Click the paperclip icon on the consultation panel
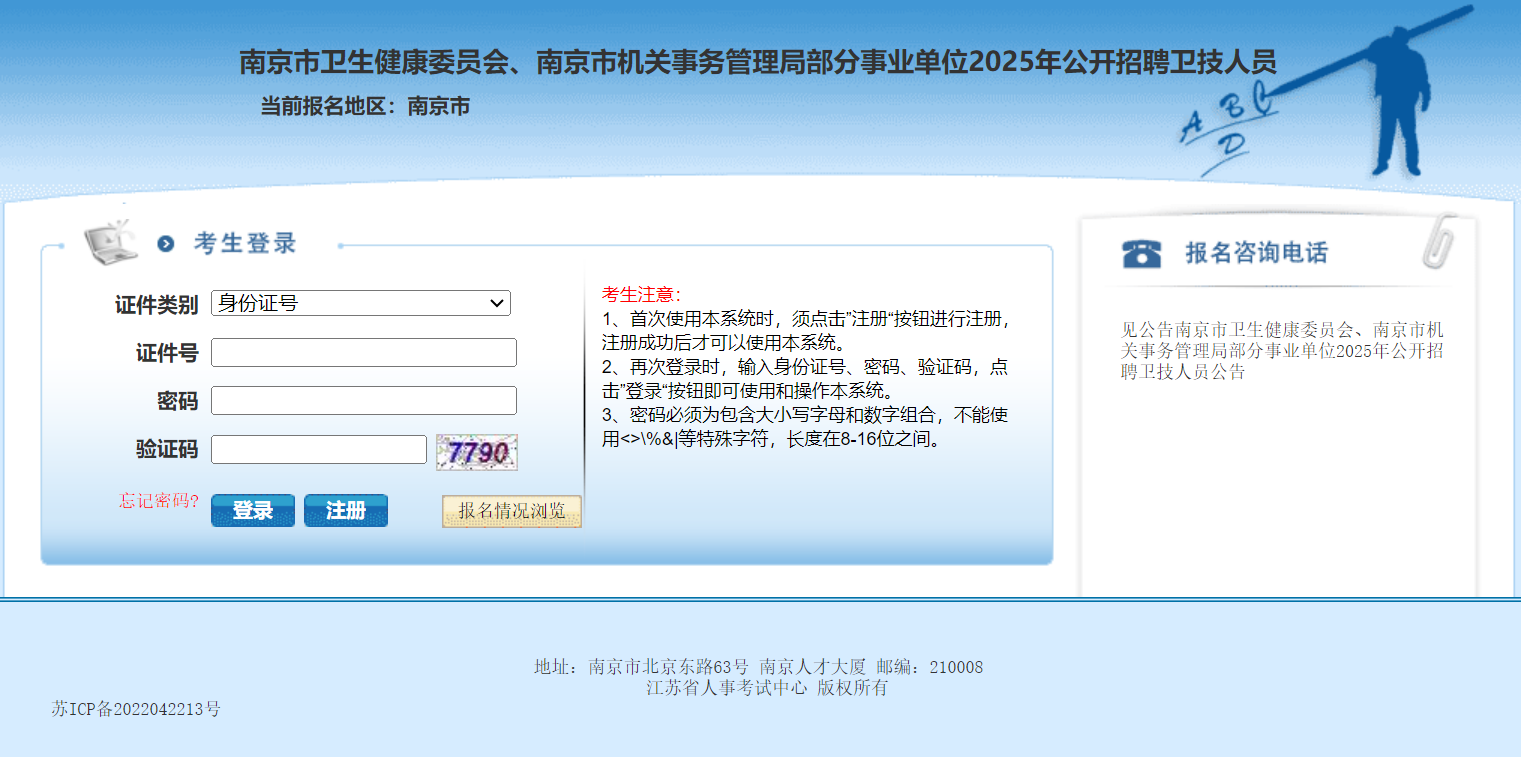 pos(1437,242)
